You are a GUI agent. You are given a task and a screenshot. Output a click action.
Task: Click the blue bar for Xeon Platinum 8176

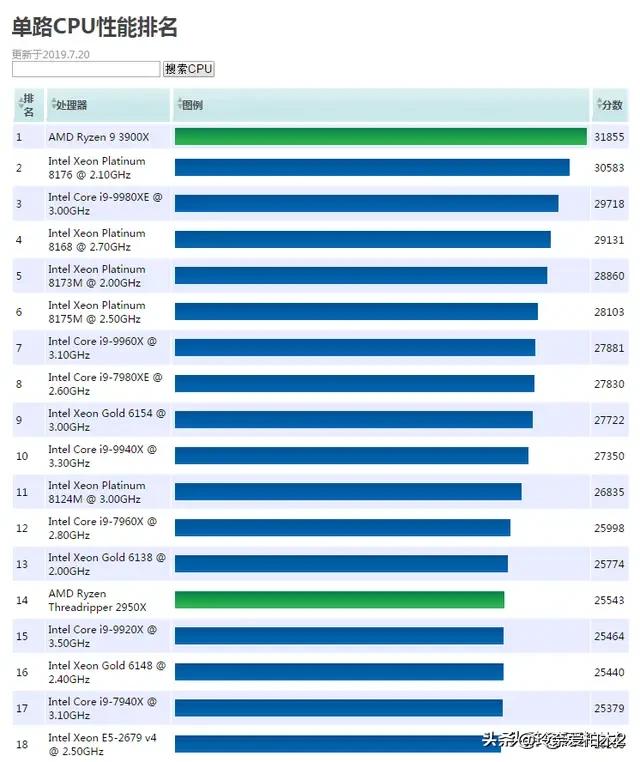[x=372, y=168]
